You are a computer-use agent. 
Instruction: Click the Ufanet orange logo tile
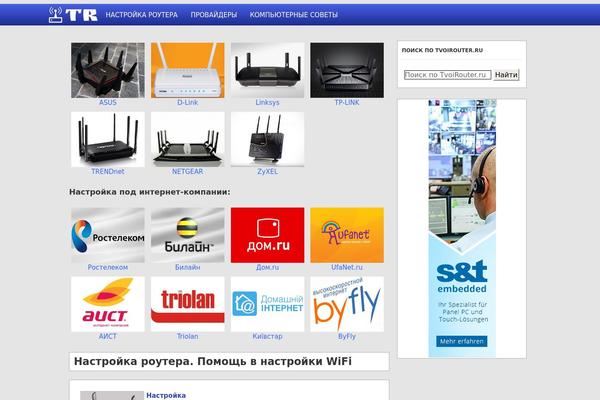tap(347, 235)
